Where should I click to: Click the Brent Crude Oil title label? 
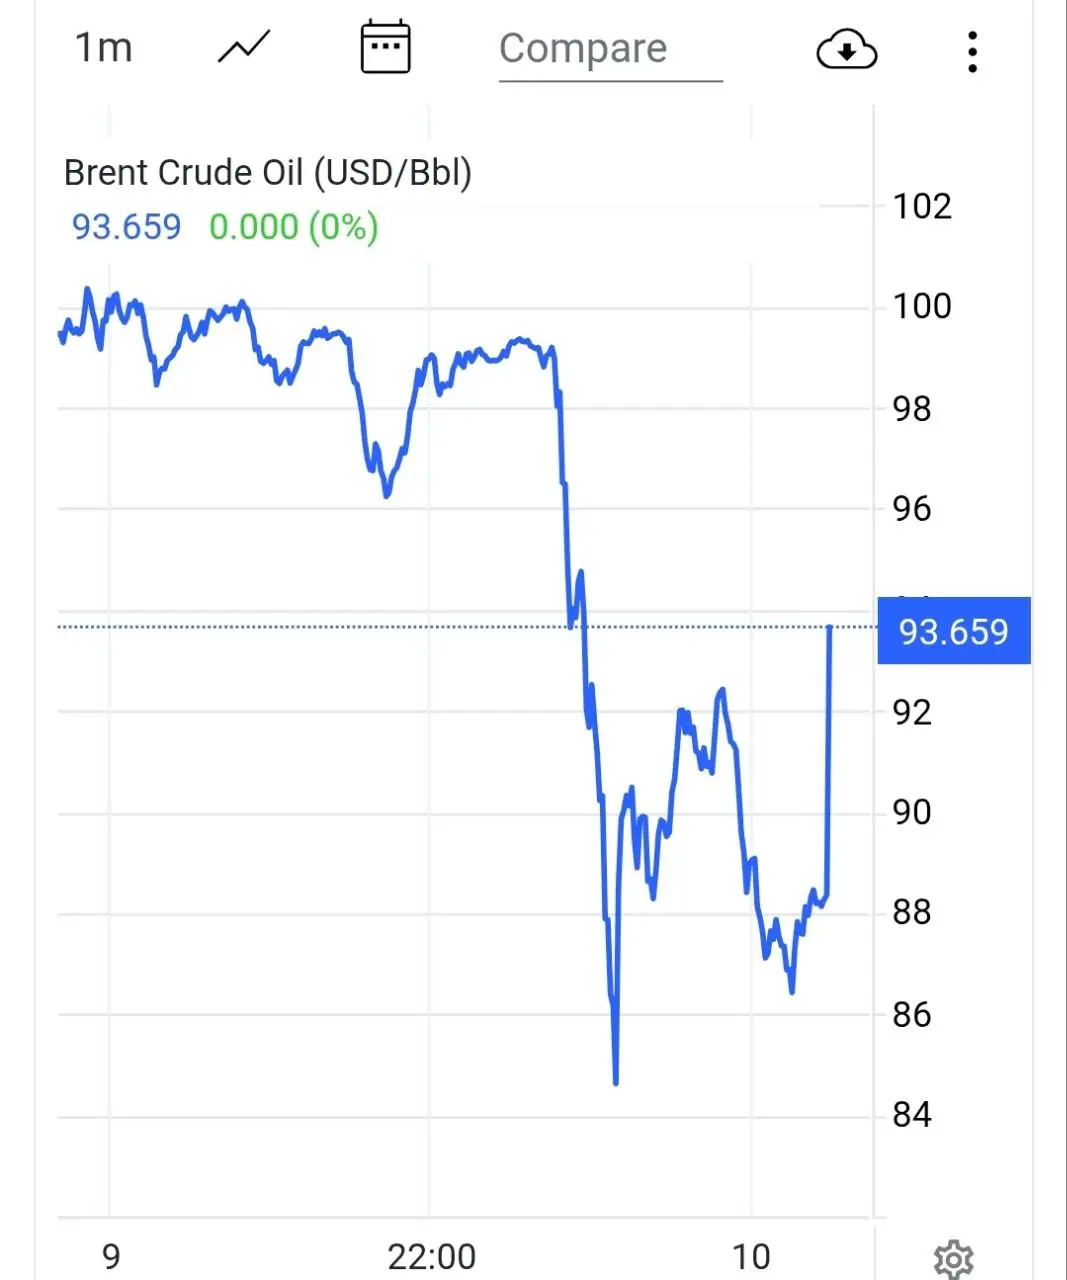(x=267, y=172)
